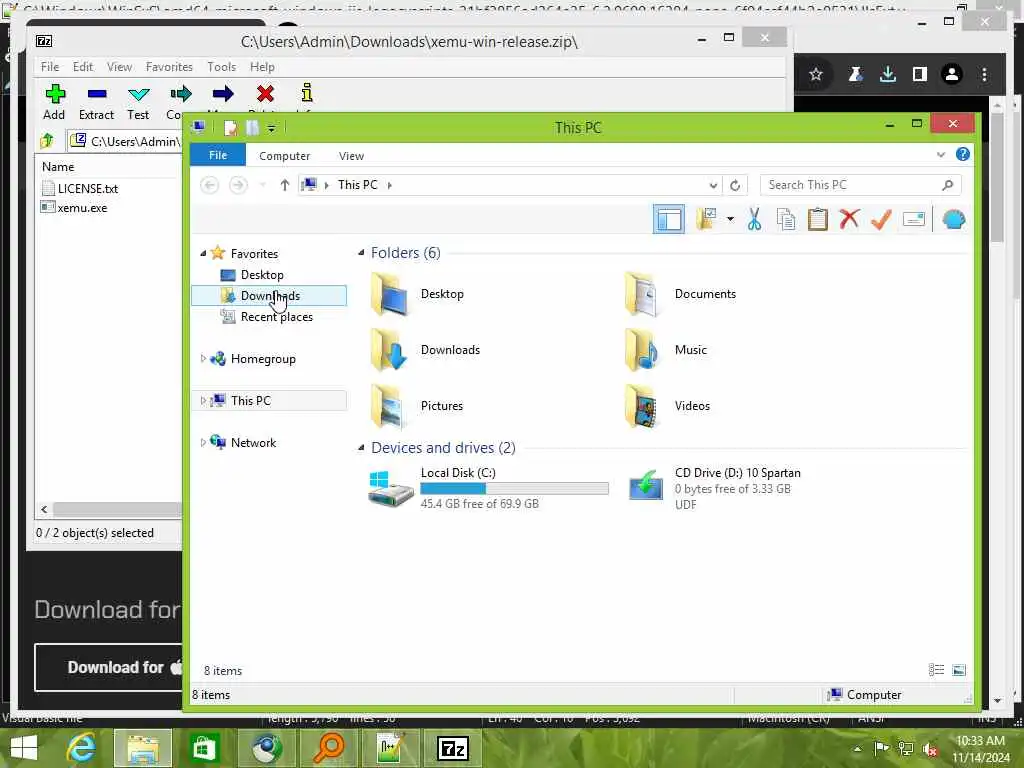Expand the ribbon with the chevron arrow
Screen dimensions: 1024x768
(x=940, y=155)
